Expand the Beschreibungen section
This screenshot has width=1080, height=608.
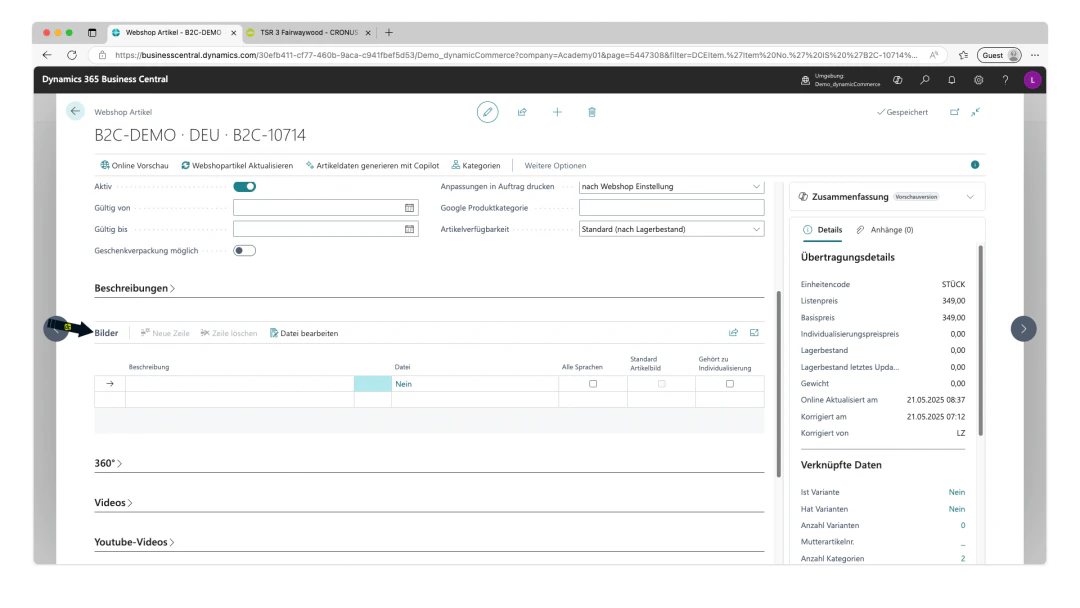click(134, 288)
